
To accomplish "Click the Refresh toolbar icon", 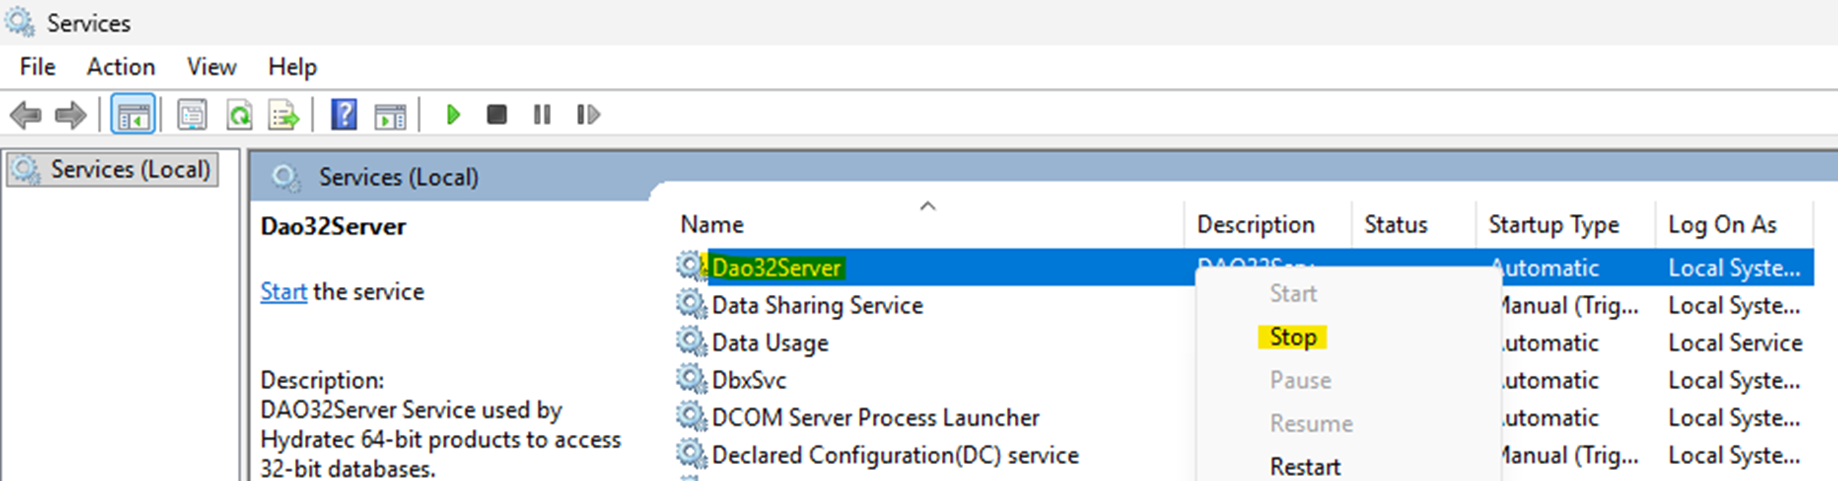I will pyautogui.click(x=239, y=115).
